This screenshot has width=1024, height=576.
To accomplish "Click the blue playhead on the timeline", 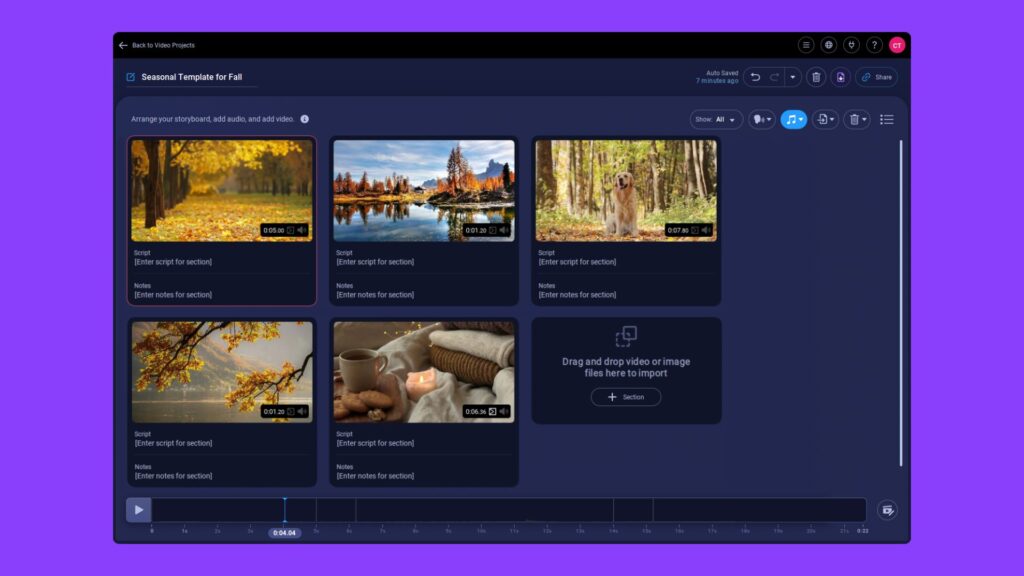I will pos(285,510).
